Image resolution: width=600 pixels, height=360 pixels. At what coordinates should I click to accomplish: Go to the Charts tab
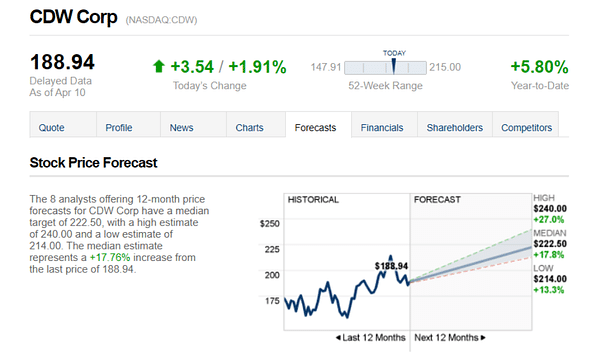click(x=256, y=125)
